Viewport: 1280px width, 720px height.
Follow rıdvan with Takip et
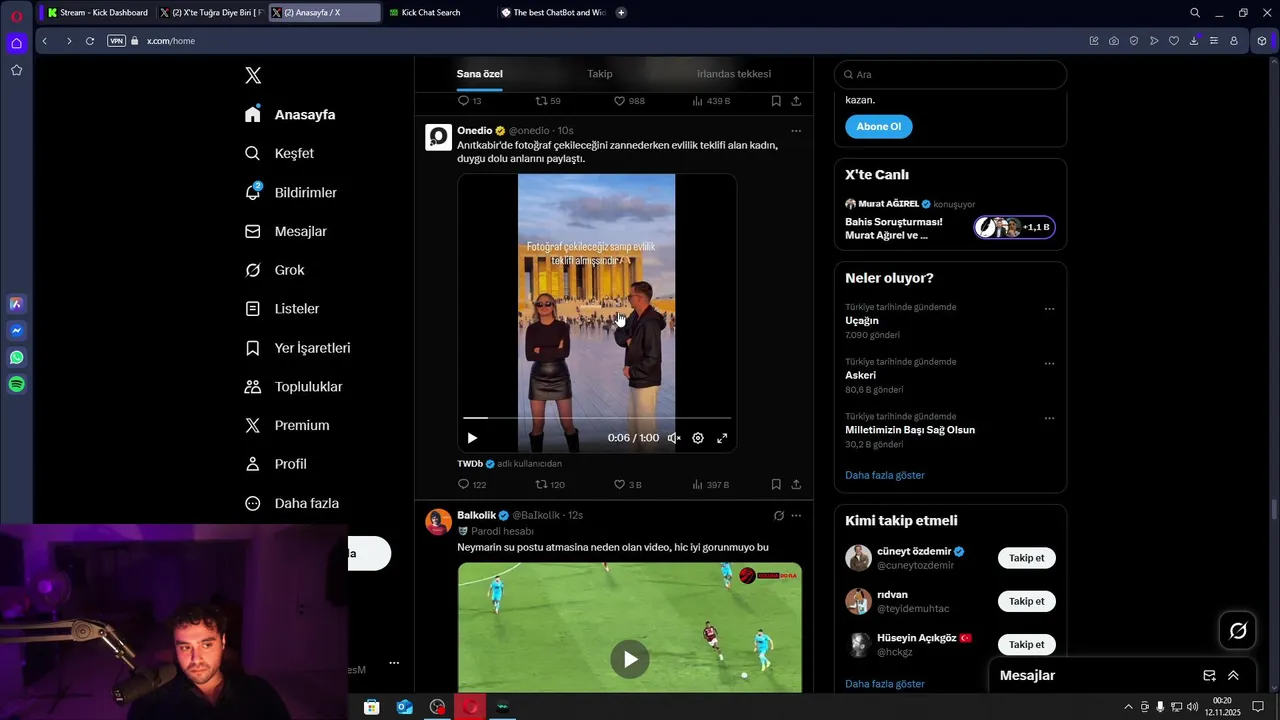pos(1027,601)
